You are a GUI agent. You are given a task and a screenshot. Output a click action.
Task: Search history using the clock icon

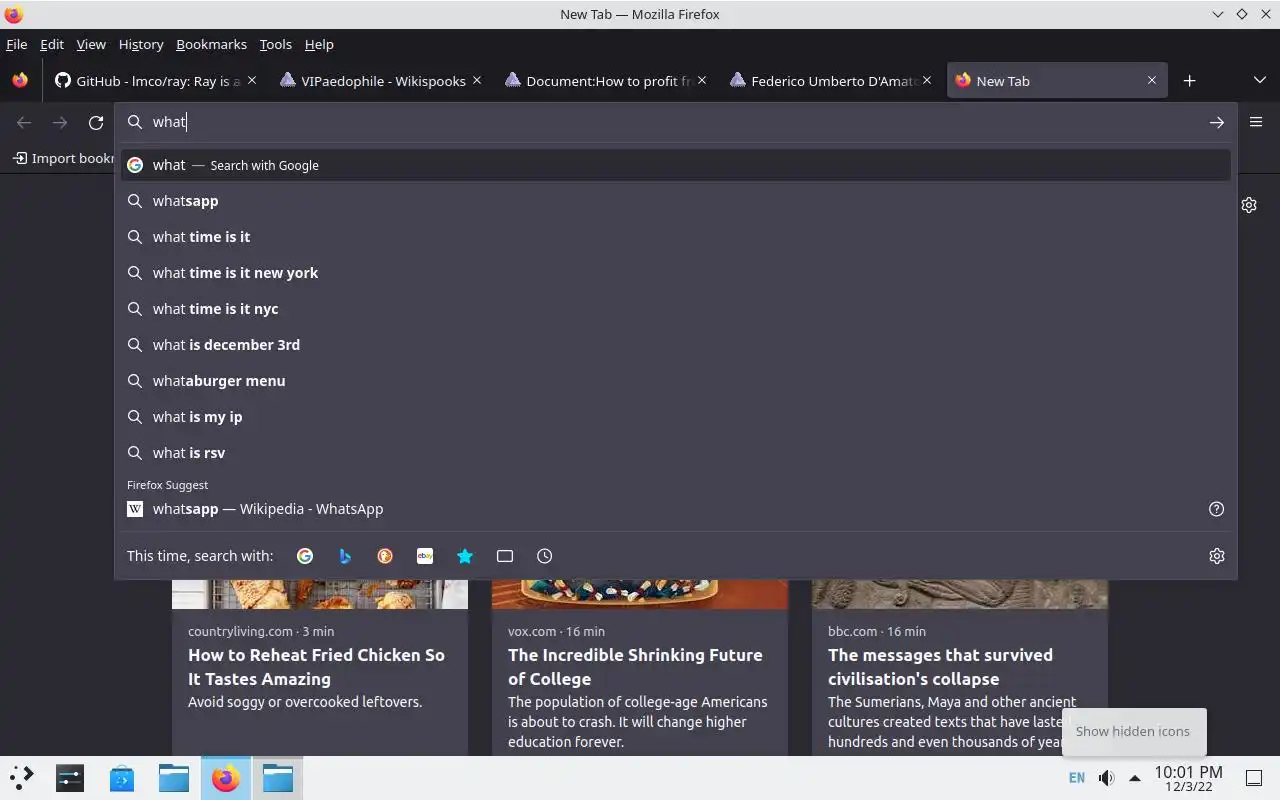coord(545,556)
